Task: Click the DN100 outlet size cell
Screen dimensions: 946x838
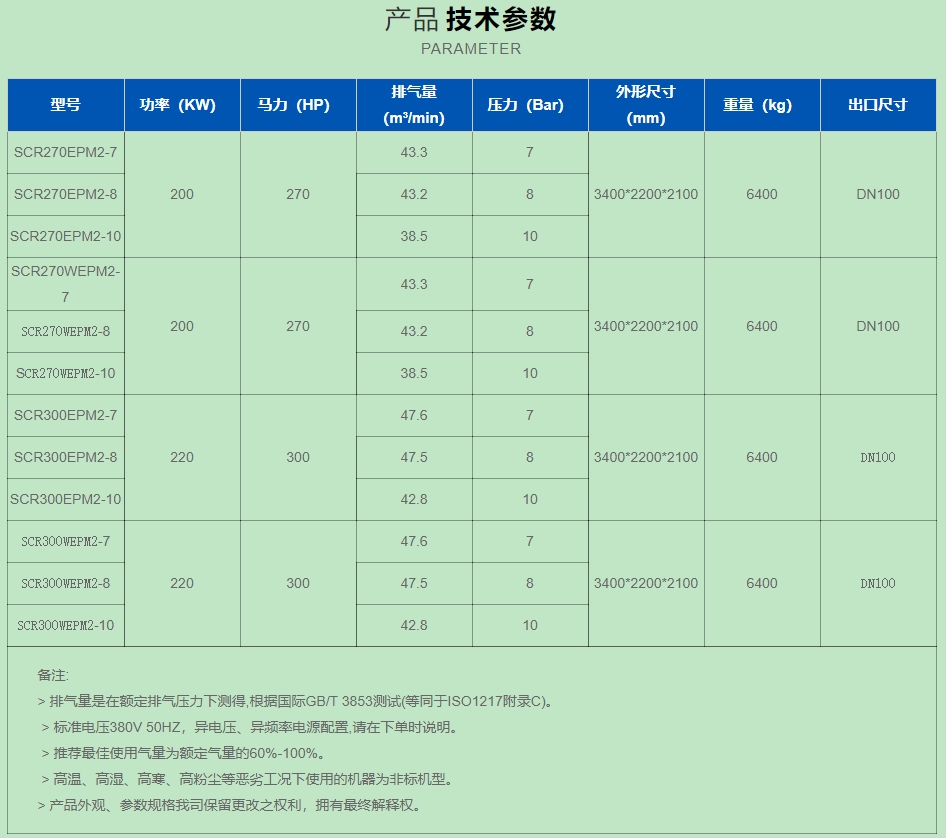Action: (x=878, y=194)
